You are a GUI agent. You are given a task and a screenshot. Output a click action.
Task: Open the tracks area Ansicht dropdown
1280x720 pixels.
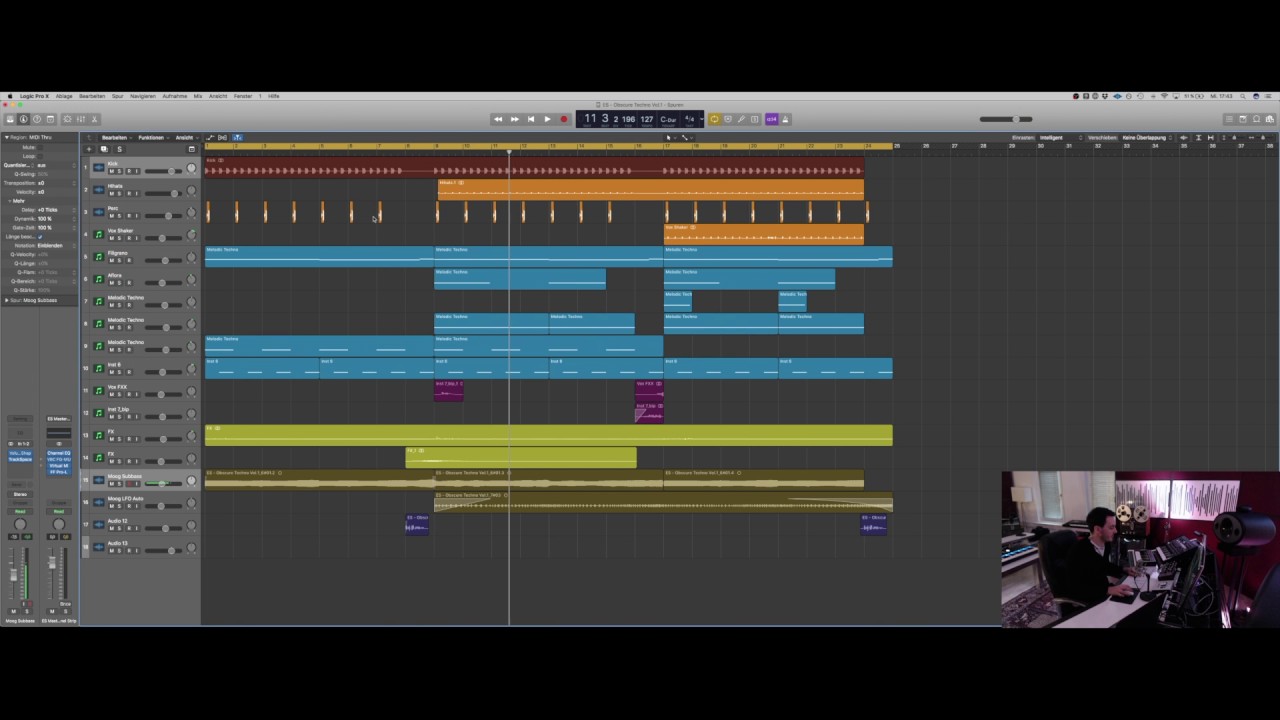(186, 137)
